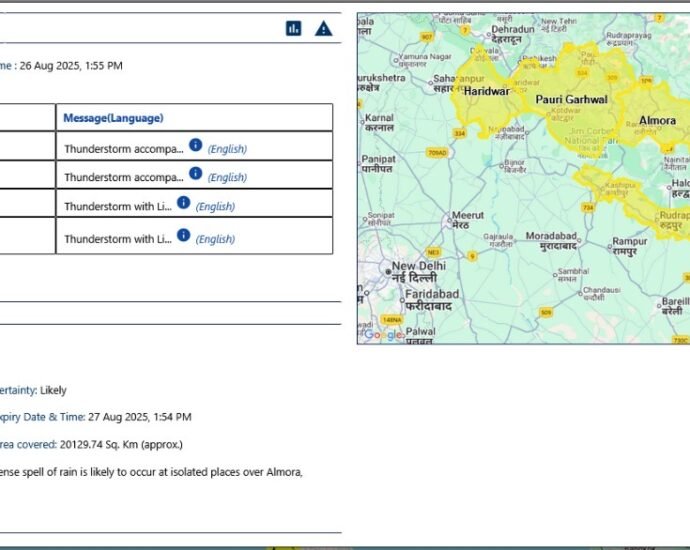Open info icon for first Thunderstorm with Li... message
Image resolution: width=690 pixels, height=550 pixels.
(183, 203)
